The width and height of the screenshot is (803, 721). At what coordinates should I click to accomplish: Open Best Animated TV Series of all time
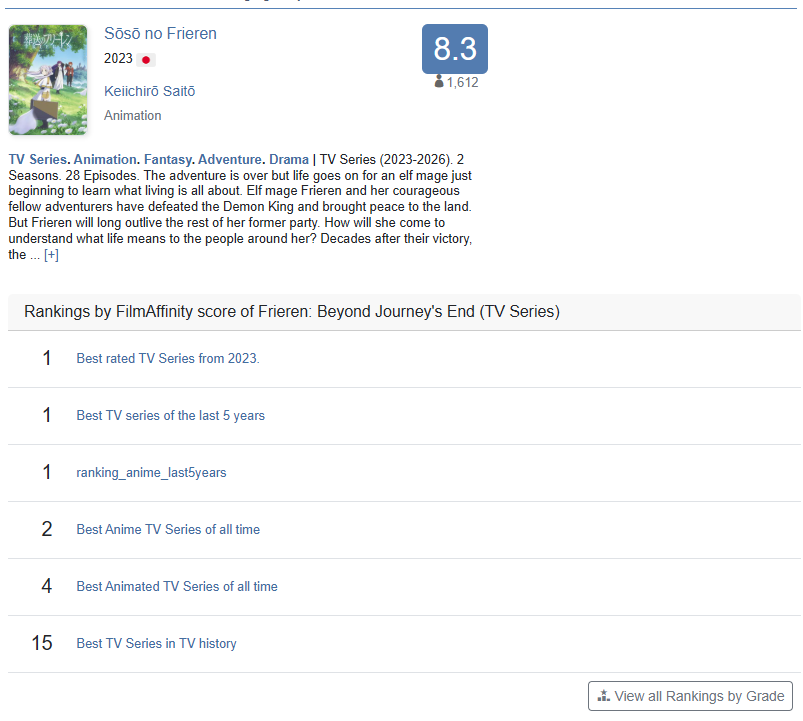coord(177,586)
